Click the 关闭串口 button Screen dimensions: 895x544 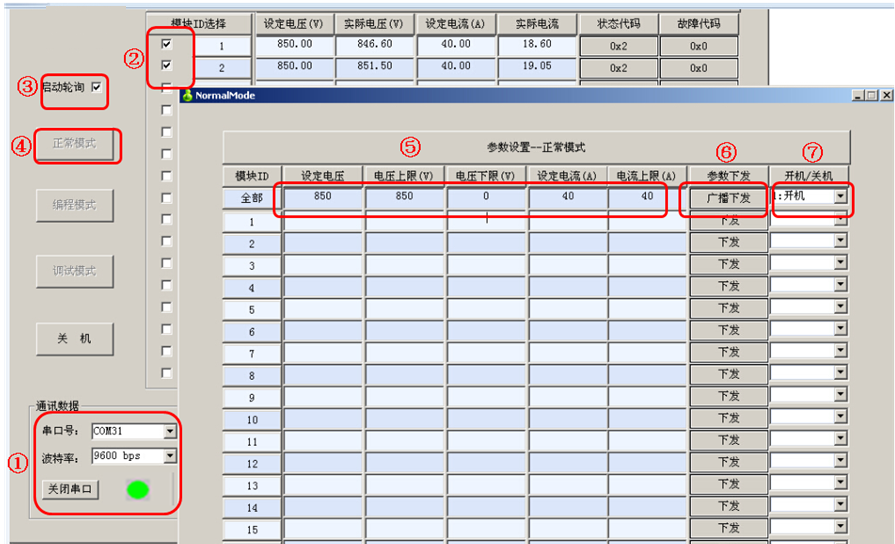point(70,489)
